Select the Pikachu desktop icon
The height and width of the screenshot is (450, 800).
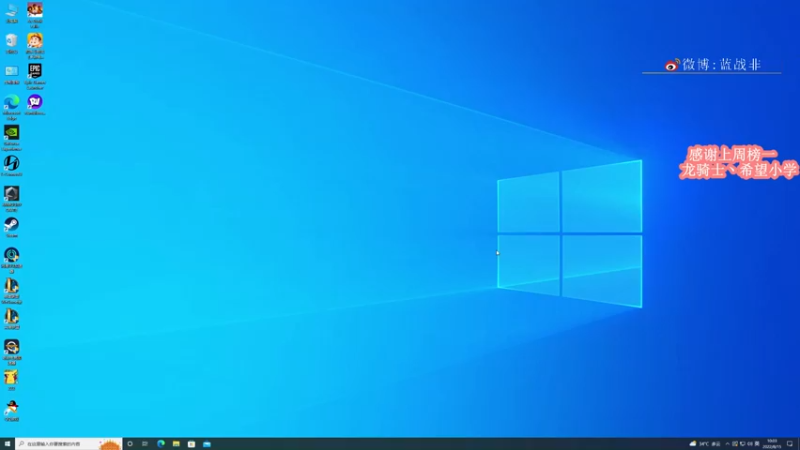(x=11, y=380)
